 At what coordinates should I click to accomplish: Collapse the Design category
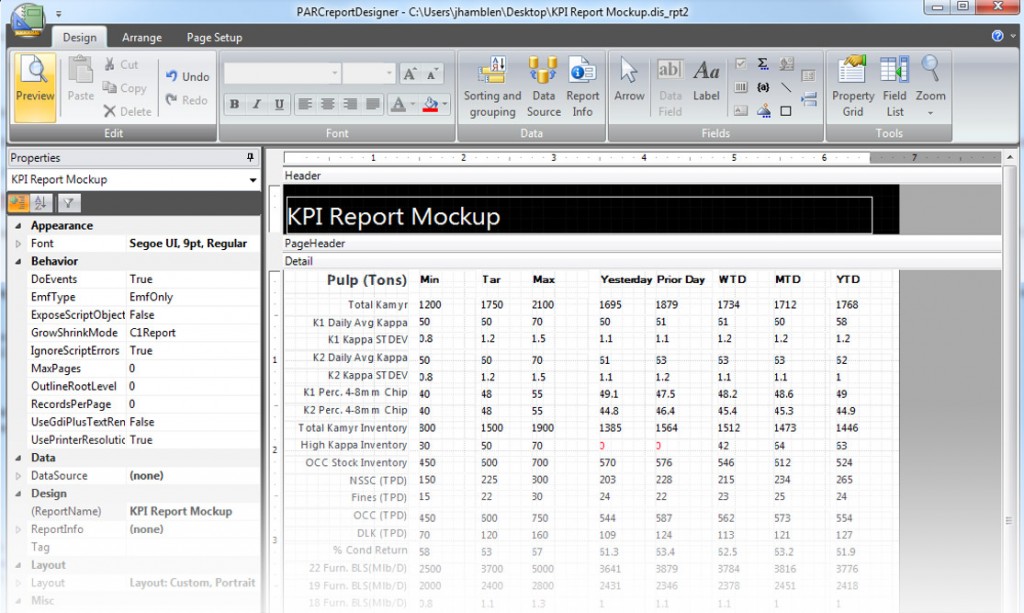[x=18, y=494]
